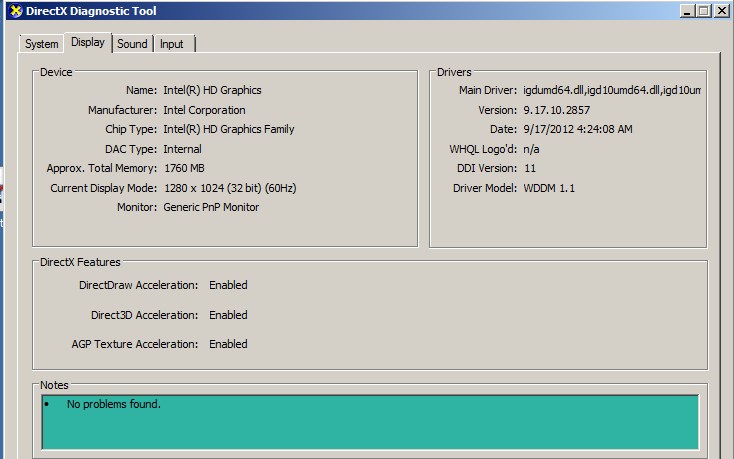Click Enabled beside AGP Texture Acceleration

228,344
